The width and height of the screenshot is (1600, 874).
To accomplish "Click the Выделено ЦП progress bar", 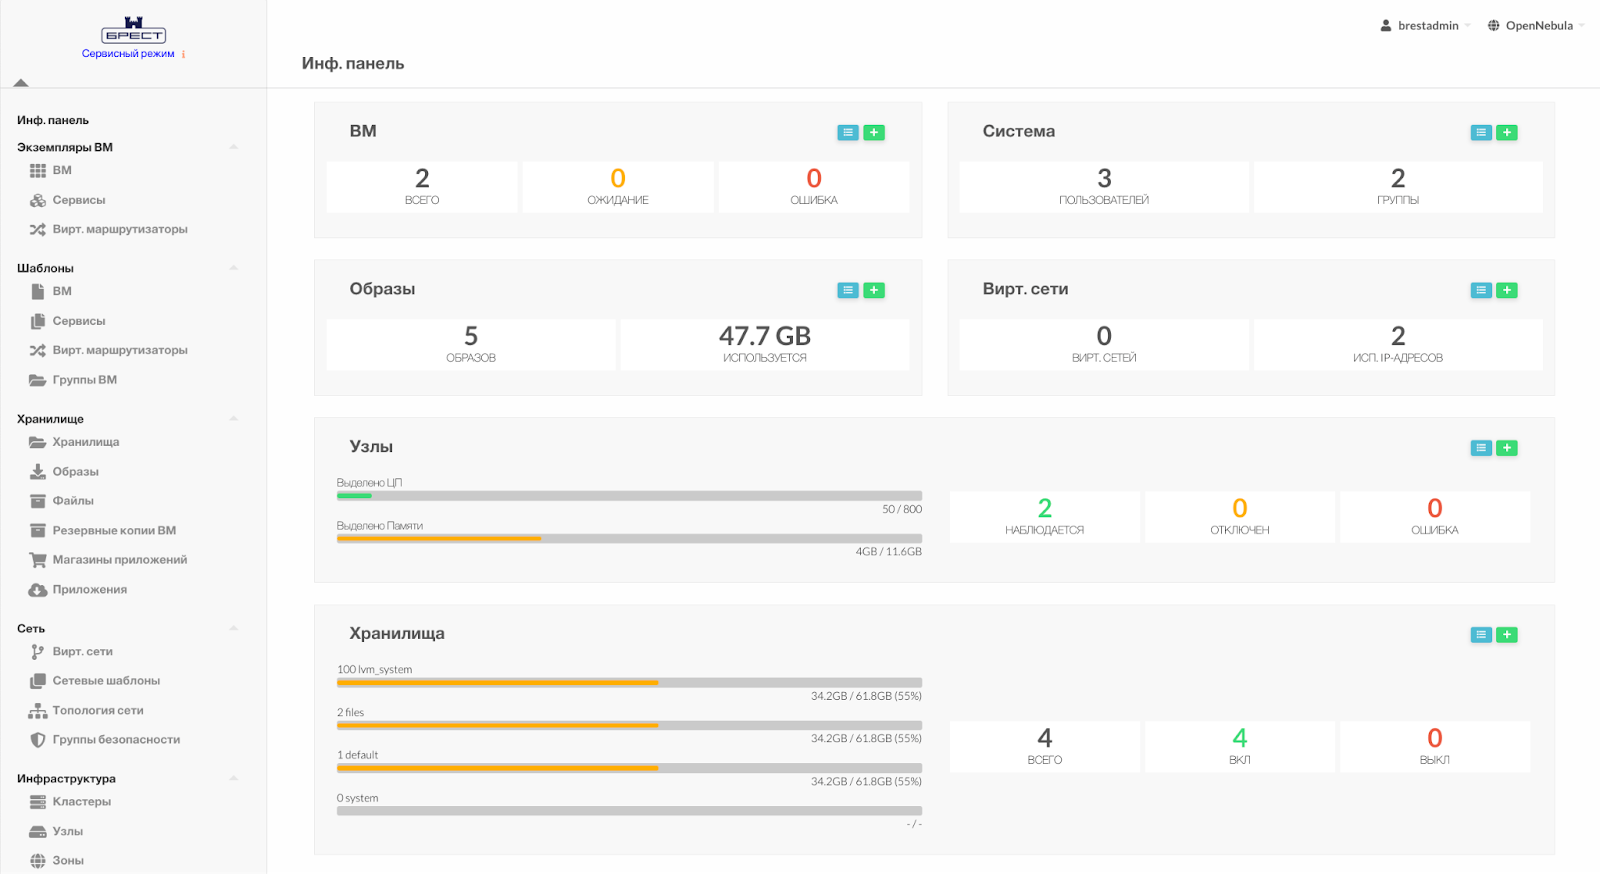I will (629, 496).
